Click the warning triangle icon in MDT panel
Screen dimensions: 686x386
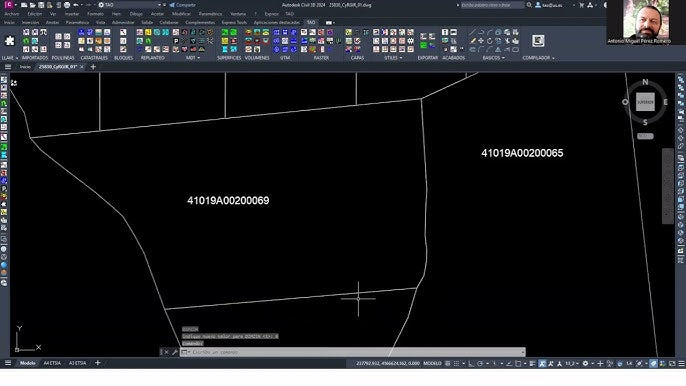(202, 49)
